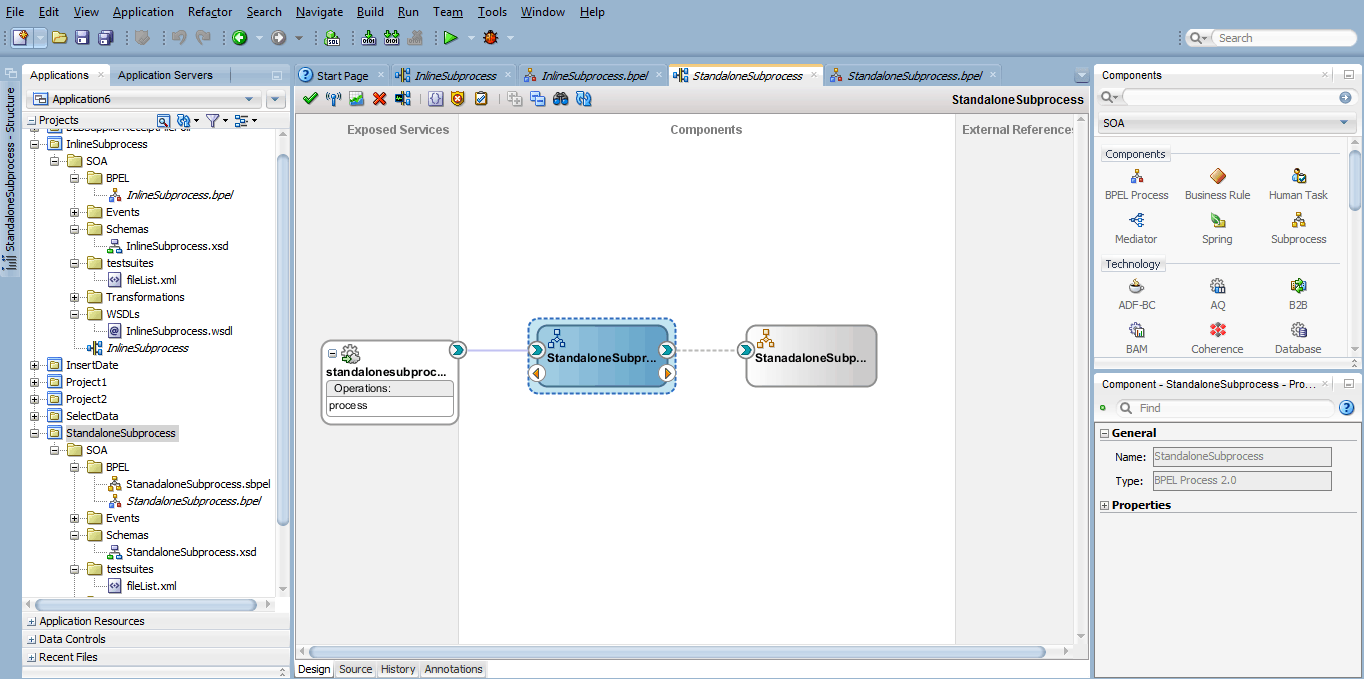Open the Refactor menu
Screen dimensions: 1364x679
[x=210, y=12]
